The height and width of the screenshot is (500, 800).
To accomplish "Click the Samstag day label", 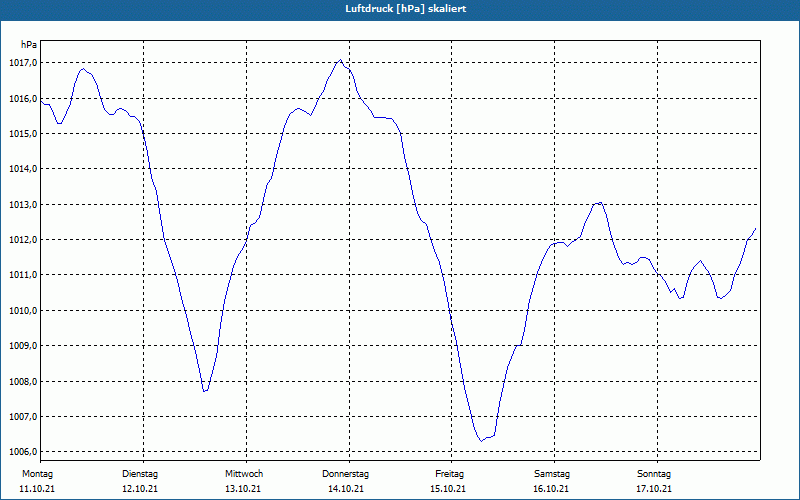I will [x=552, y=474].
